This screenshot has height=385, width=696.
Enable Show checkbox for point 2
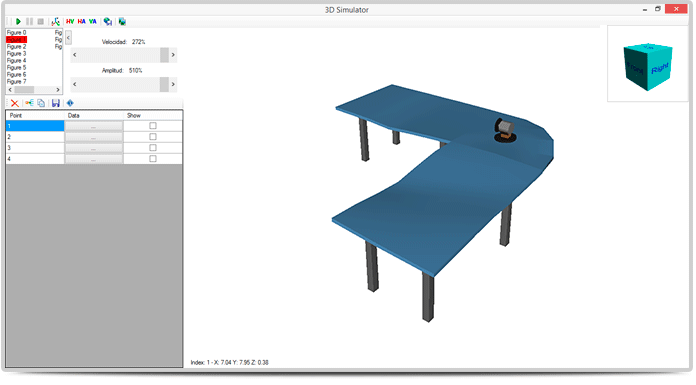[153, 137]
